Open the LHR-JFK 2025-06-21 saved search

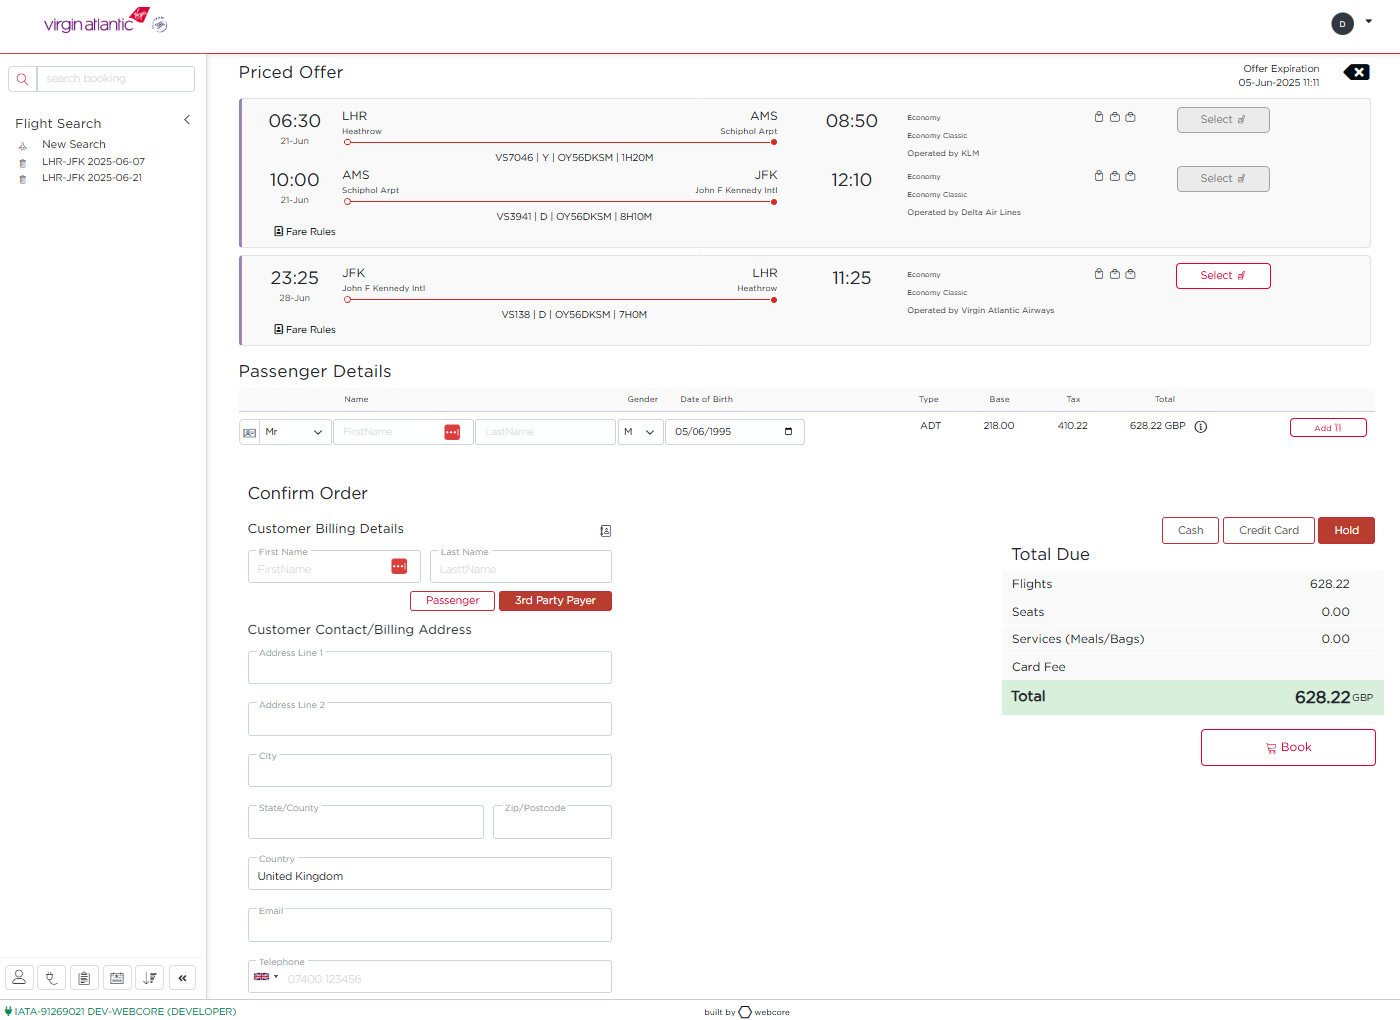(92, 178)
